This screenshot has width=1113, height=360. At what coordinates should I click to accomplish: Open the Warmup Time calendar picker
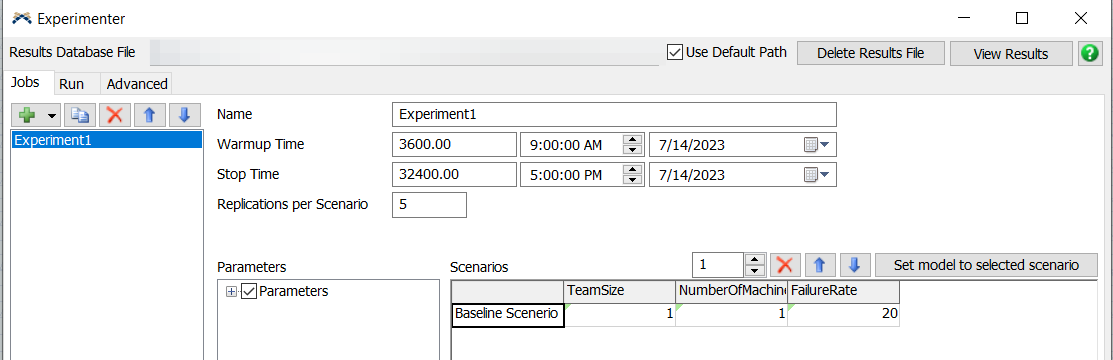[816, 145]
